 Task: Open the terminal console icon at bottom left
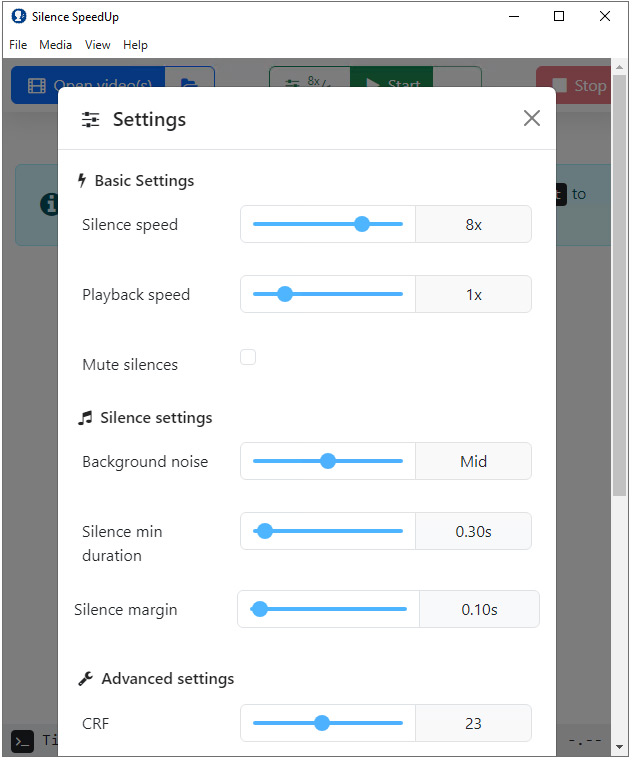(22, 741)
